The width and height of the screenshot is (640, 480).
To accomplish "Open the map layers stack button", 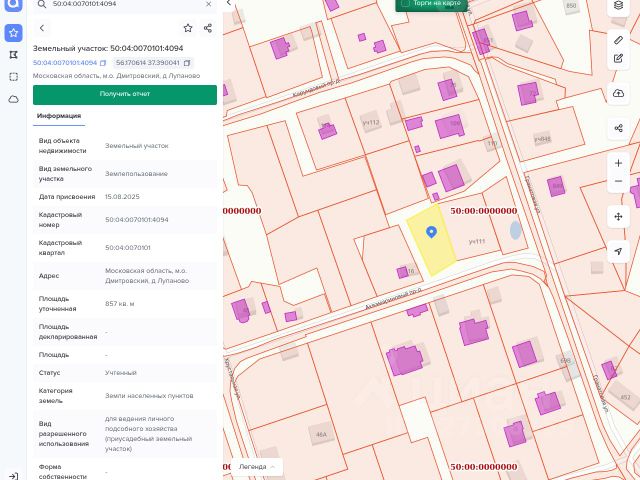I will pos(618,6).
